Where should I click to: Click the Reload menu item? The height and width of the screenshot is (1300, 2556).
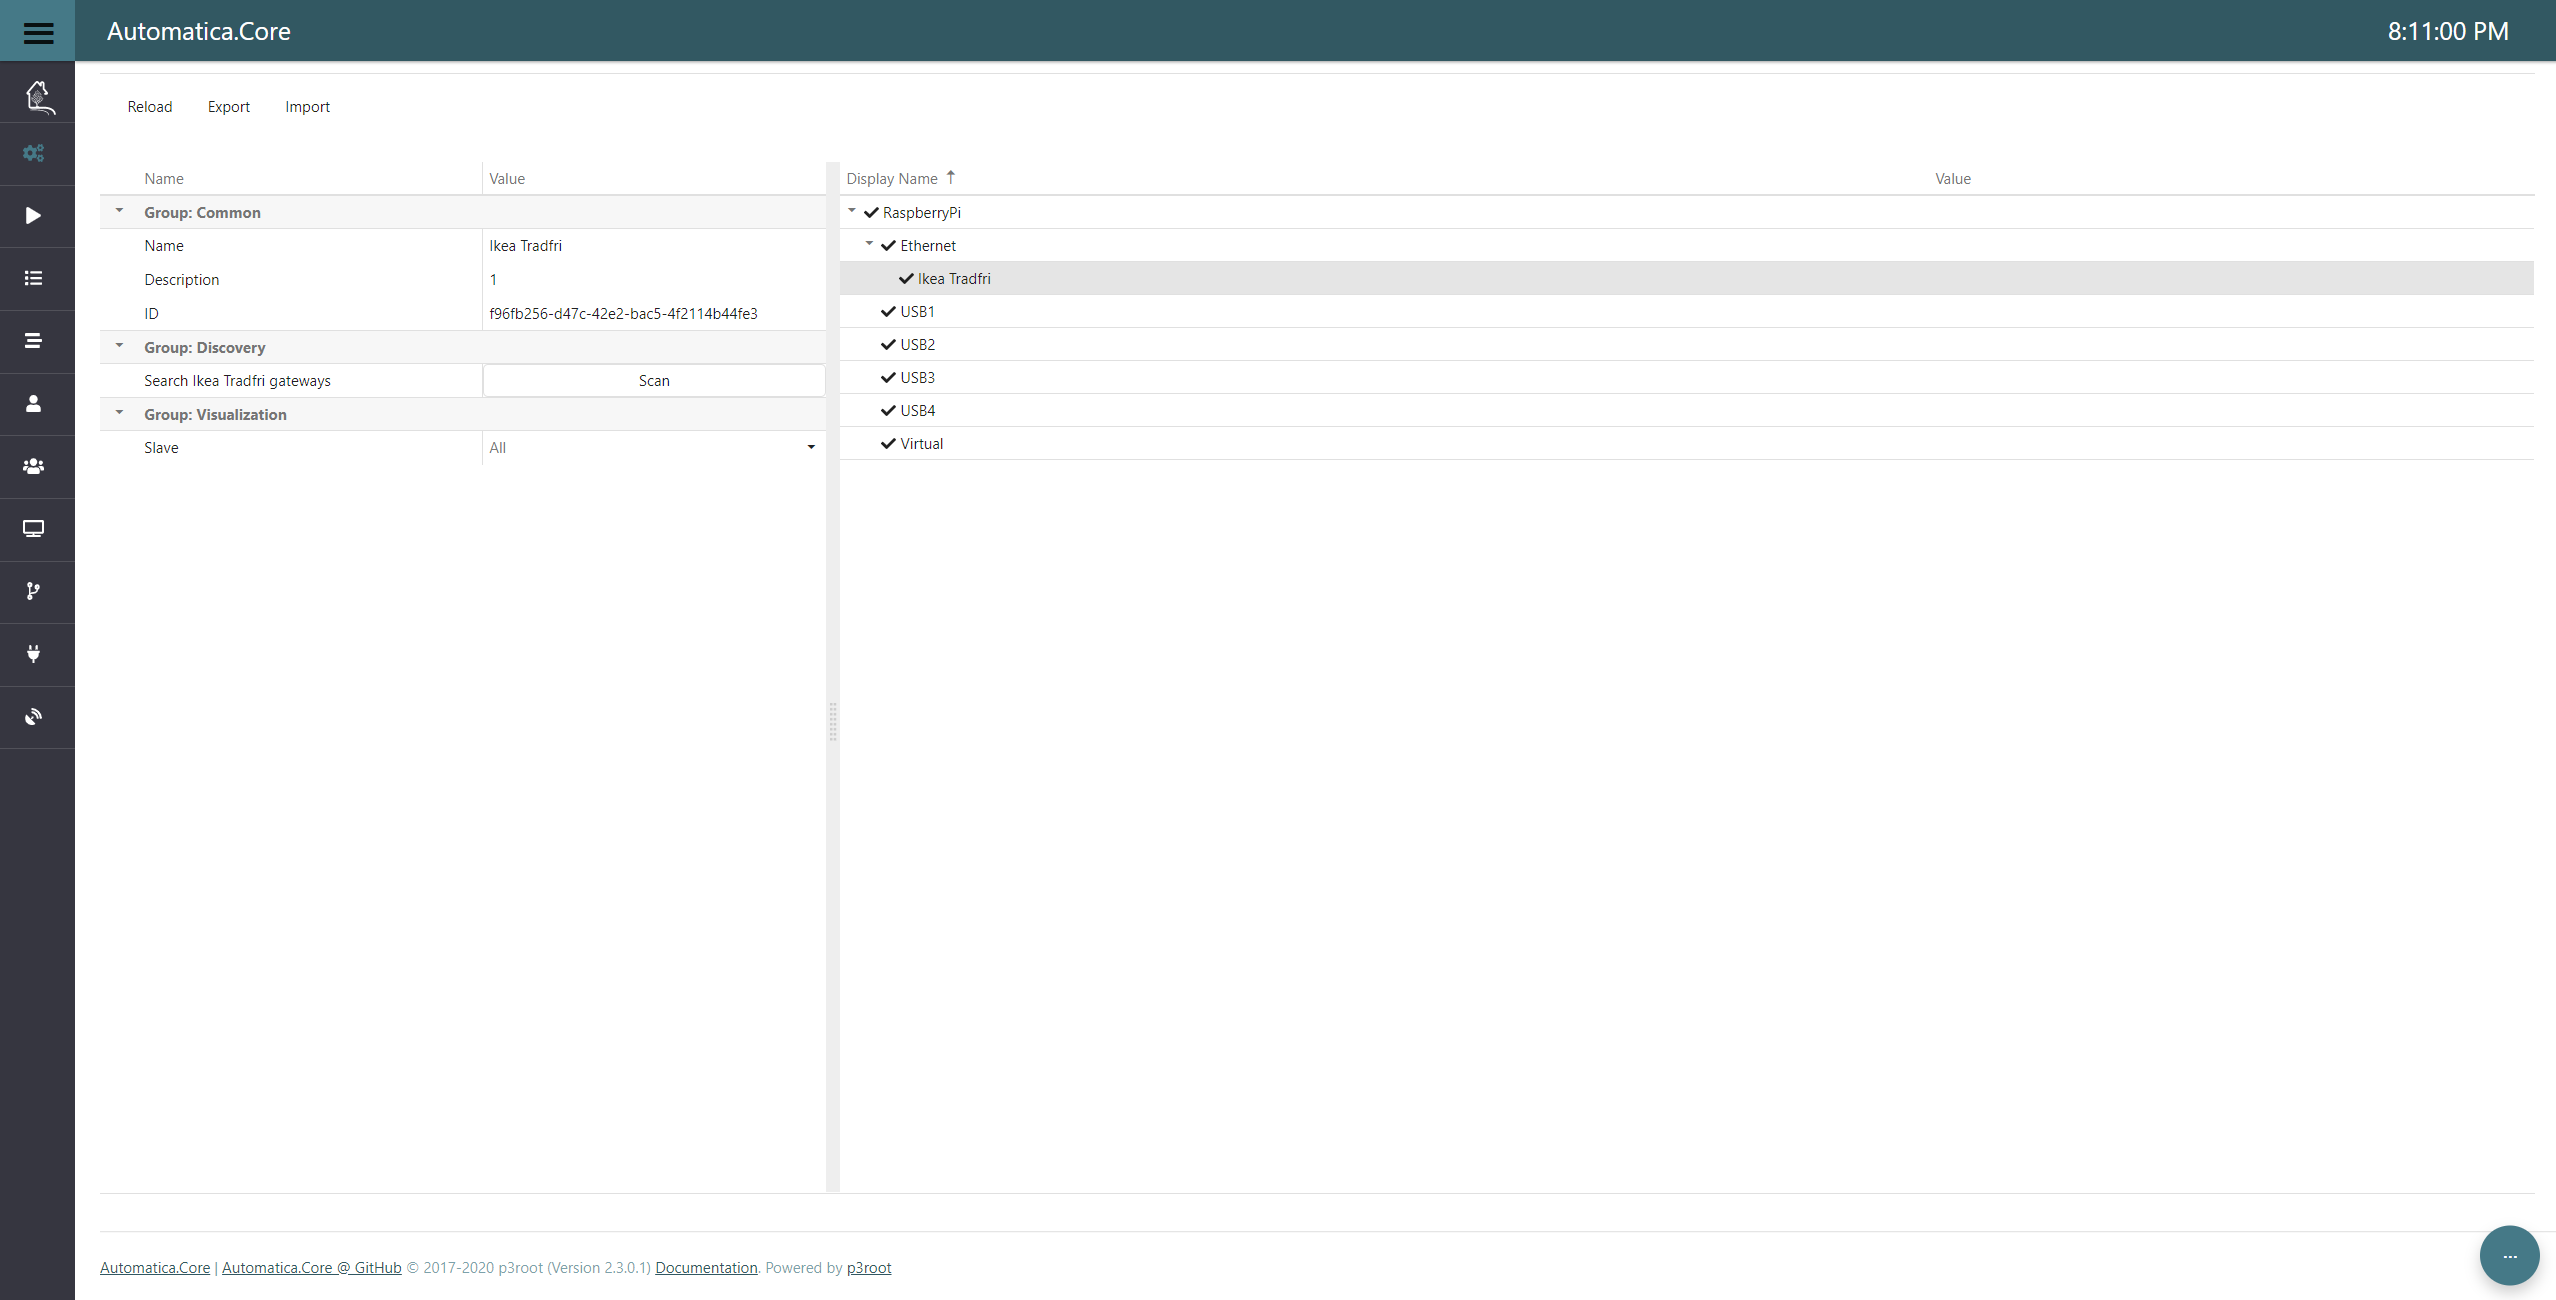[x=151, y=106]
